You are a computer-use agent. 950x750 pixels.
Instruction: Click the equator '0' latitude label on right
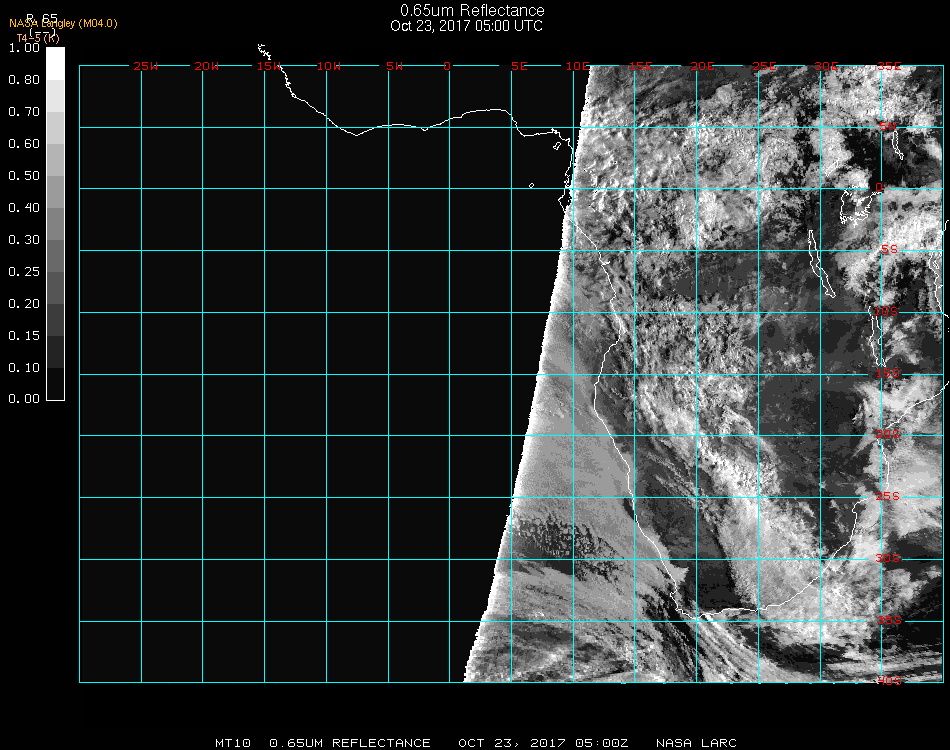point(879,188)
